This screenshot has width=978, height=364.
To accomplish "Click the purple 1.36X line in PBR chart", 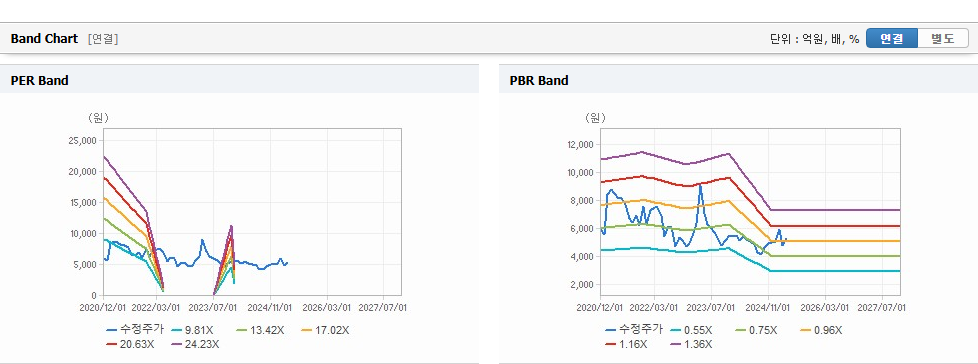I will pos(836,210).
